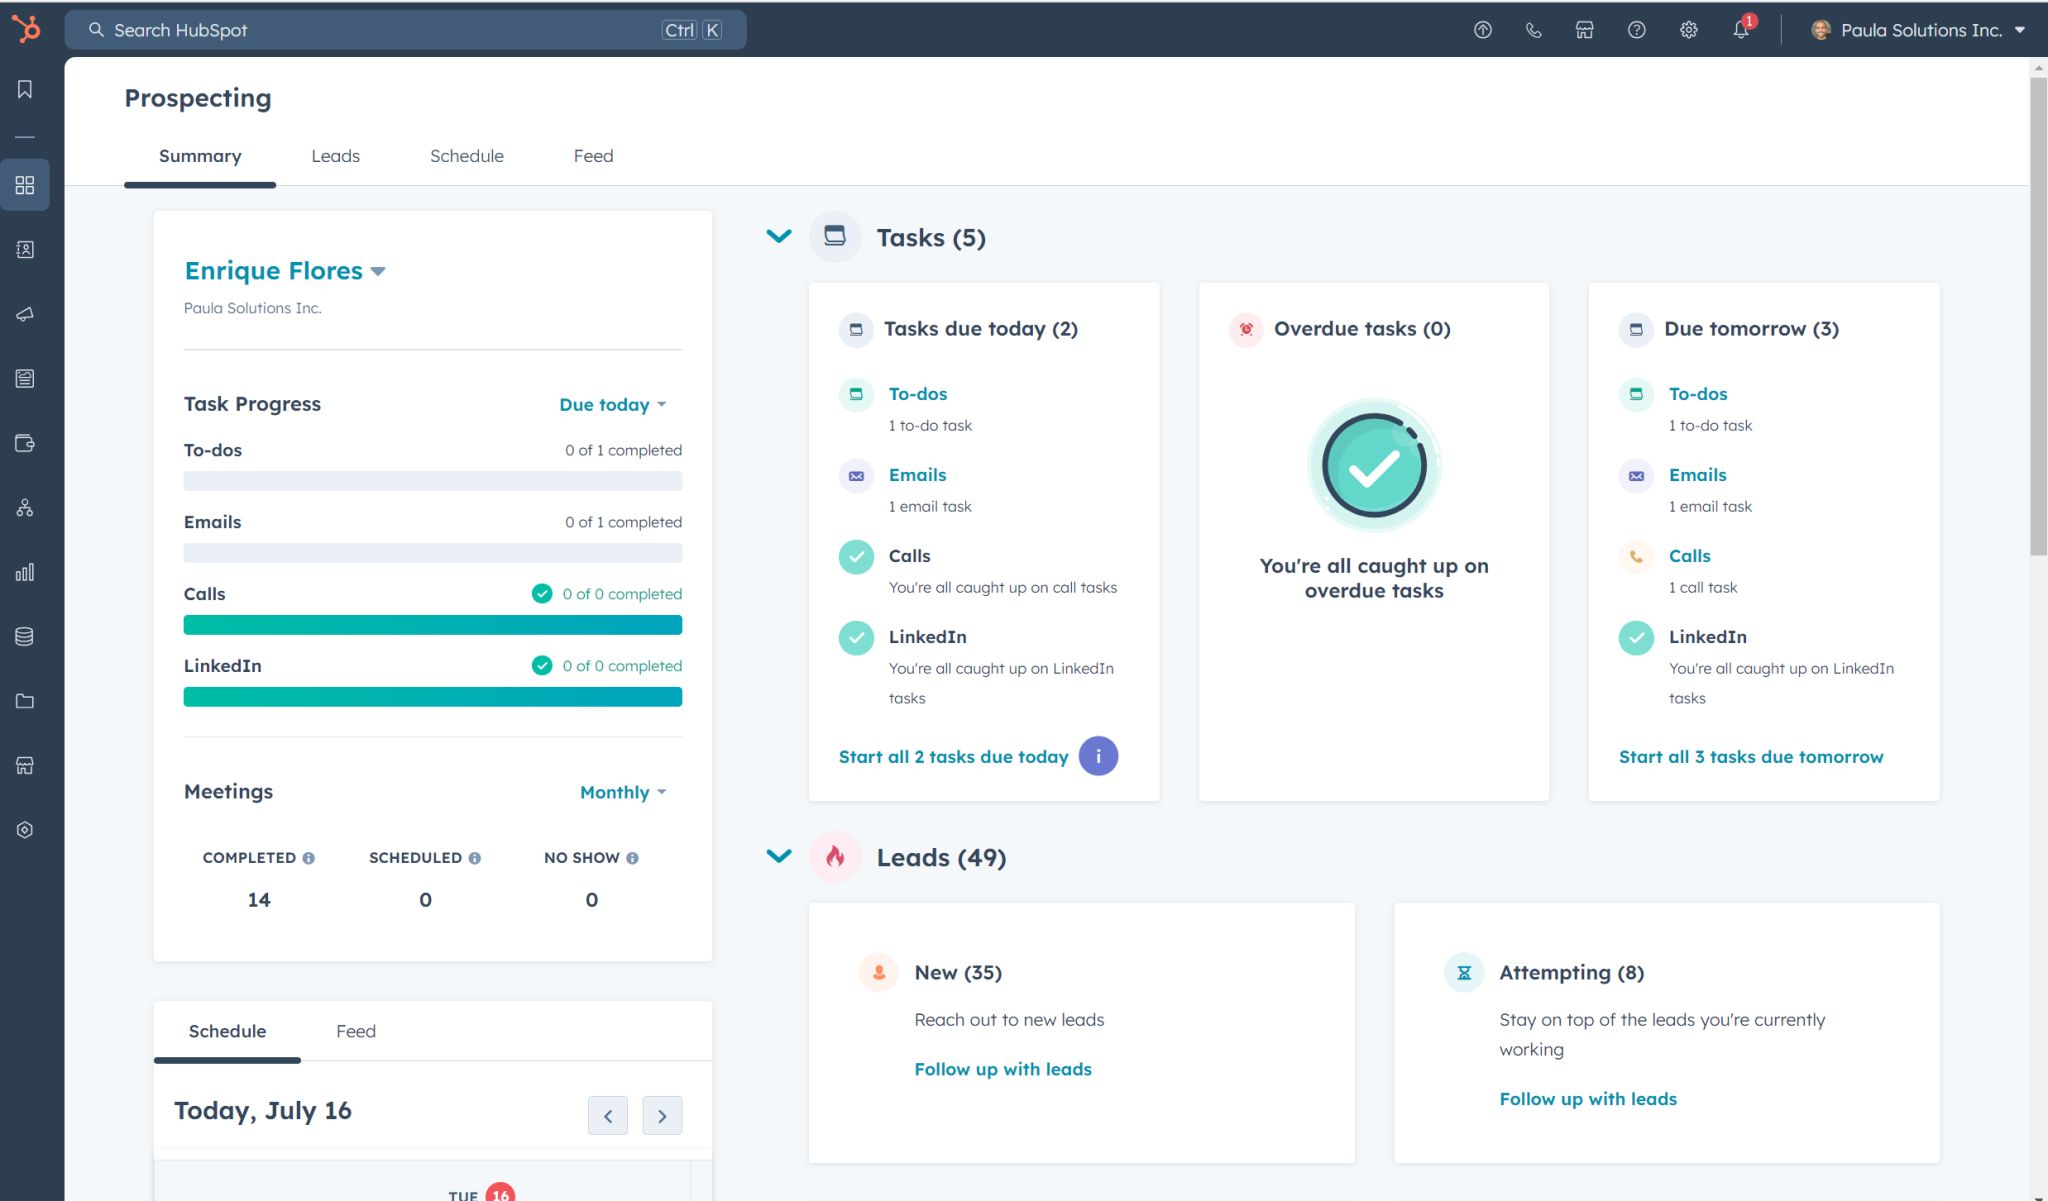Open notifications bell icon
Image resolution: width=2048 pixels, height=1201 pixels.
(x=1741, y=30)
